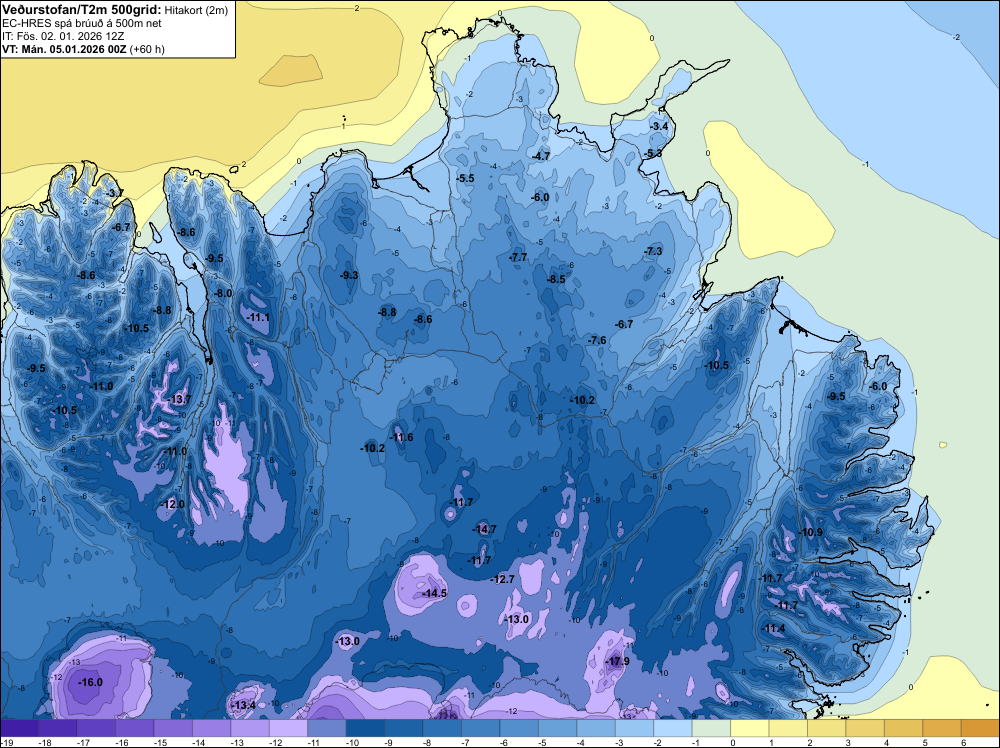The width and height of the screenshot is (1000, 748).
Task: Click the -4.7 temperature label
Action: click(x=541, y=156)
